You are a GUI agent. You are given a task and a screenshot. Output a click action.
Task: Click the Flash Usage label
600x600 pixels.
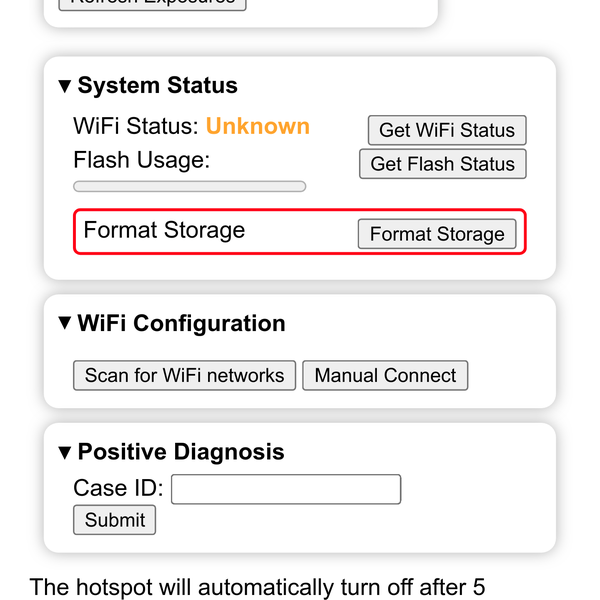(x=141, y=160)
